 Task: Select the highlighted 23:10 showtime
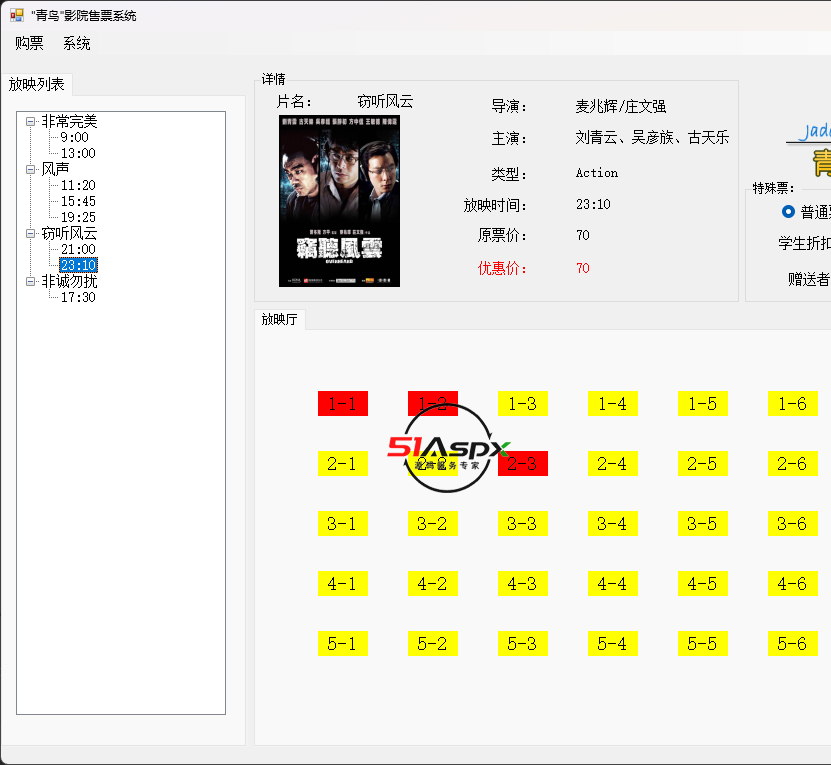point(78,265)
